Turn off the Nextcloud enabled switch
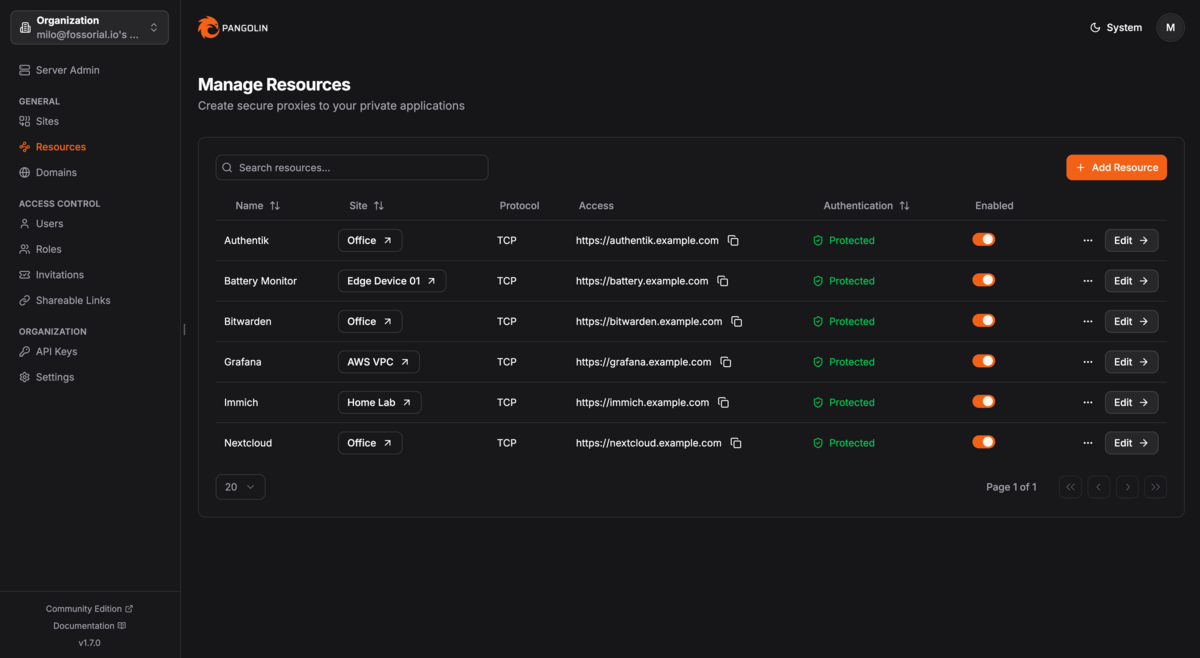1200x658 pixels. [983, 442]
